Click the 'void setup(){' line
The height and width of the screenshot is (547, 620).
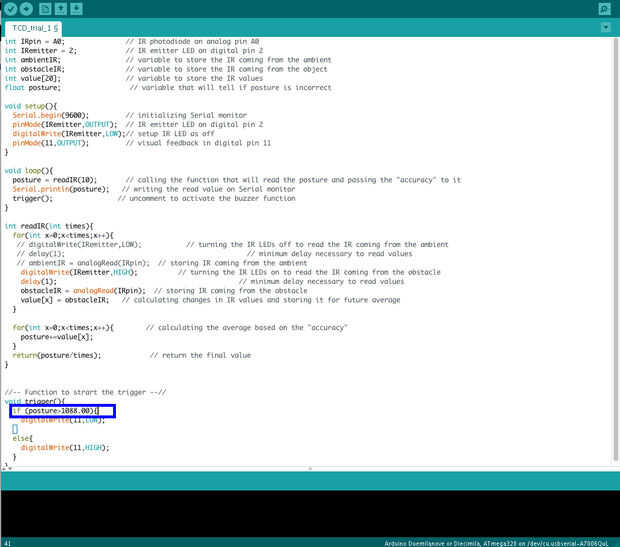click(x=31, y=106)
